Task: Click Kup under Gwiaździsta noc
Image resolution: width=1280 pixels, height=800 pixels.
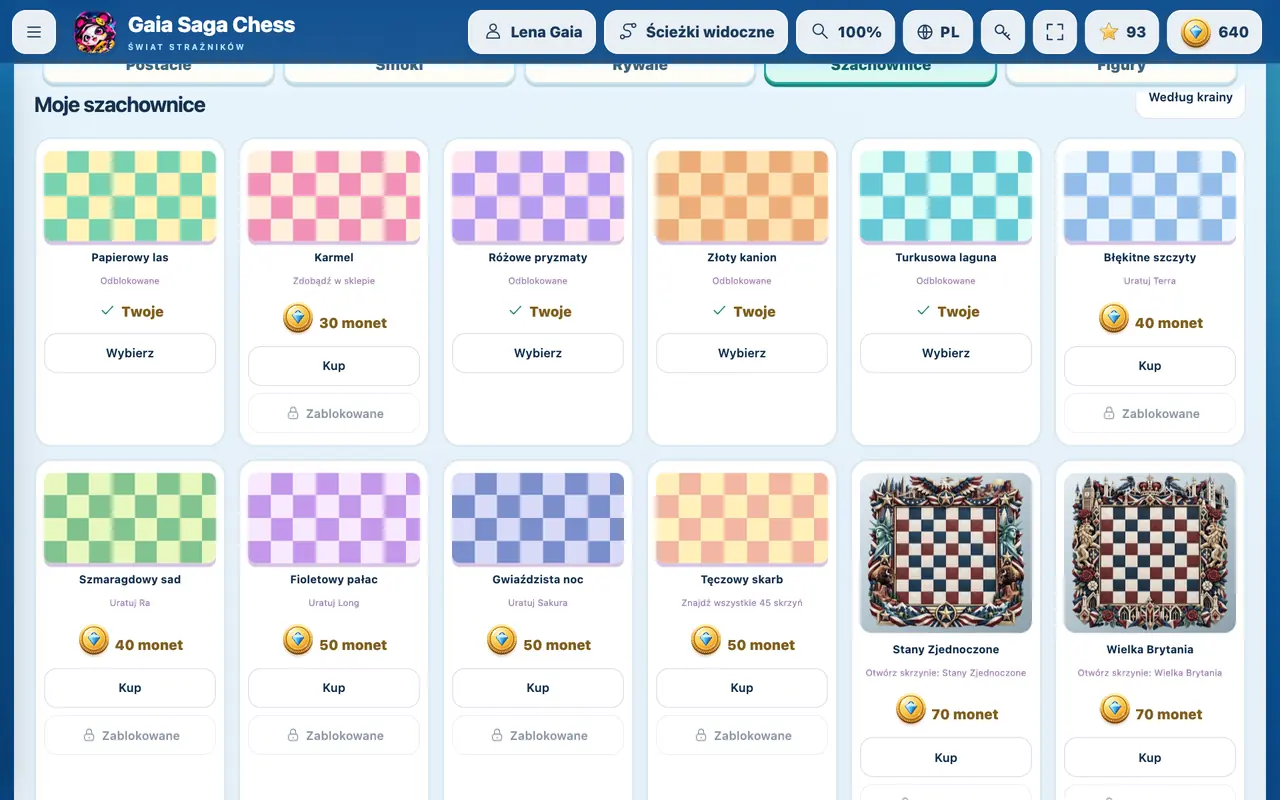Action: tap(538, 688)
